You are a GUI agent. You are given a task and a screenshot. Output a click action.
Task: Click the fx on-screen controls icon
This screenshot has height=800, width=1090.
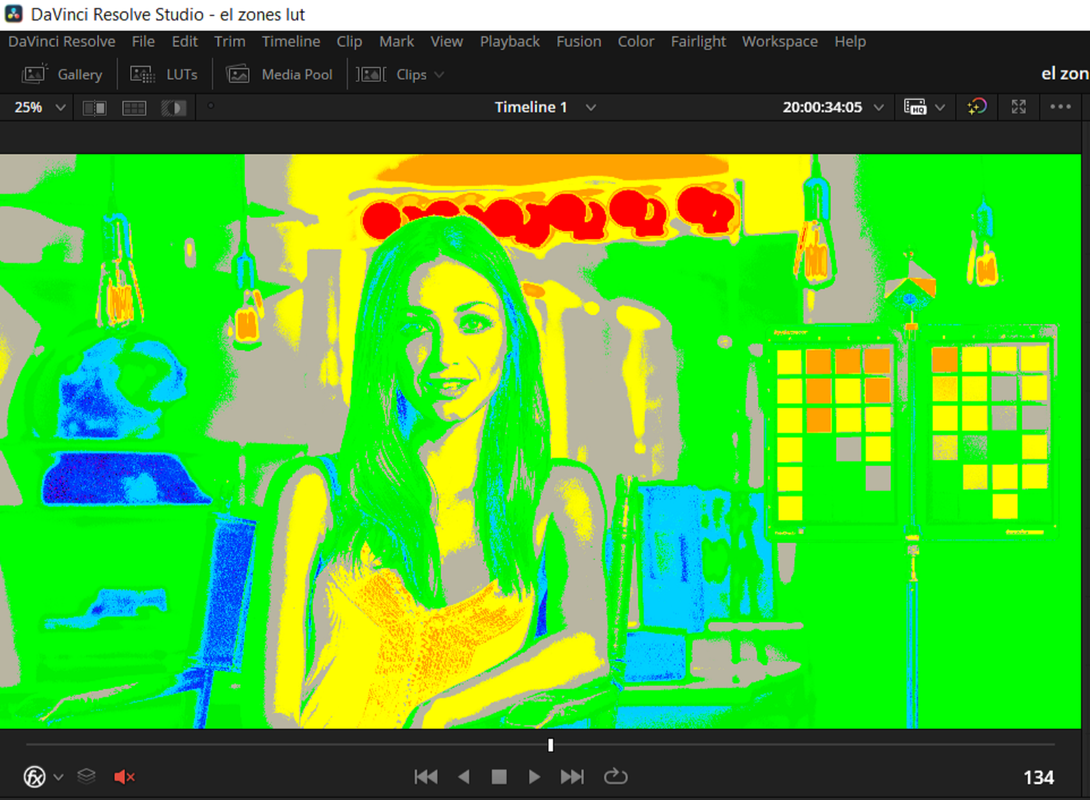point(35,776)
